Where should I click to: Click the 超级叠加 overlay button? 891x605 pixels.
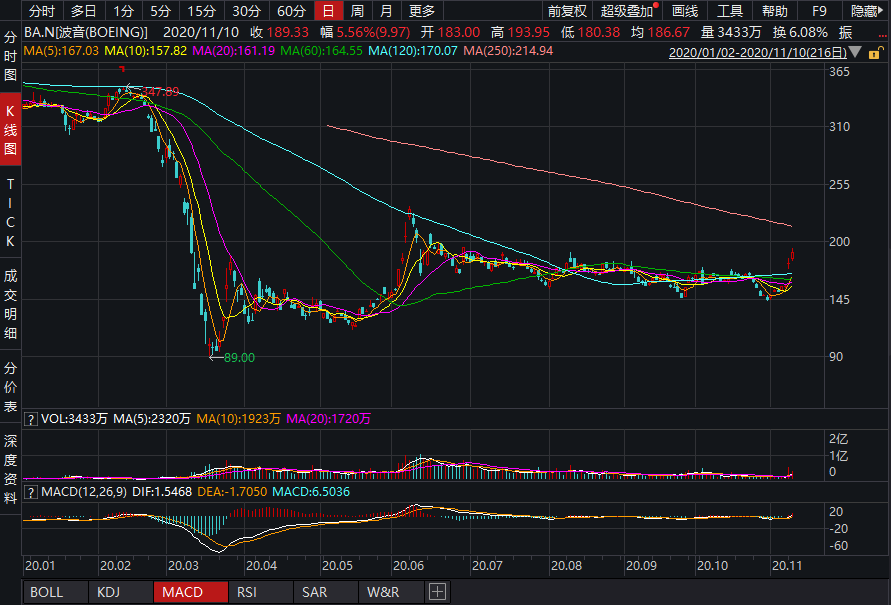[628, 11]
